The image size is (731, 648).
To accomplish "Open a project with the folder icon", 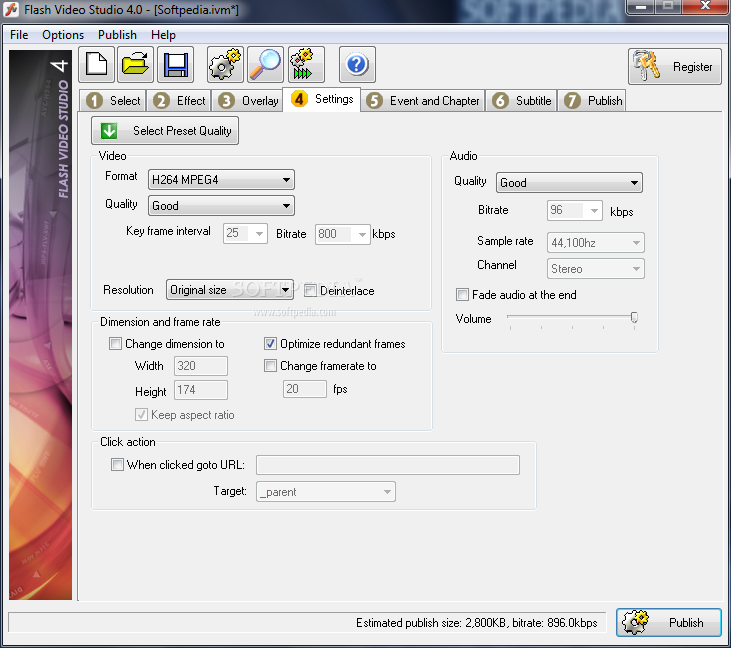I will (x=135, y=65).
